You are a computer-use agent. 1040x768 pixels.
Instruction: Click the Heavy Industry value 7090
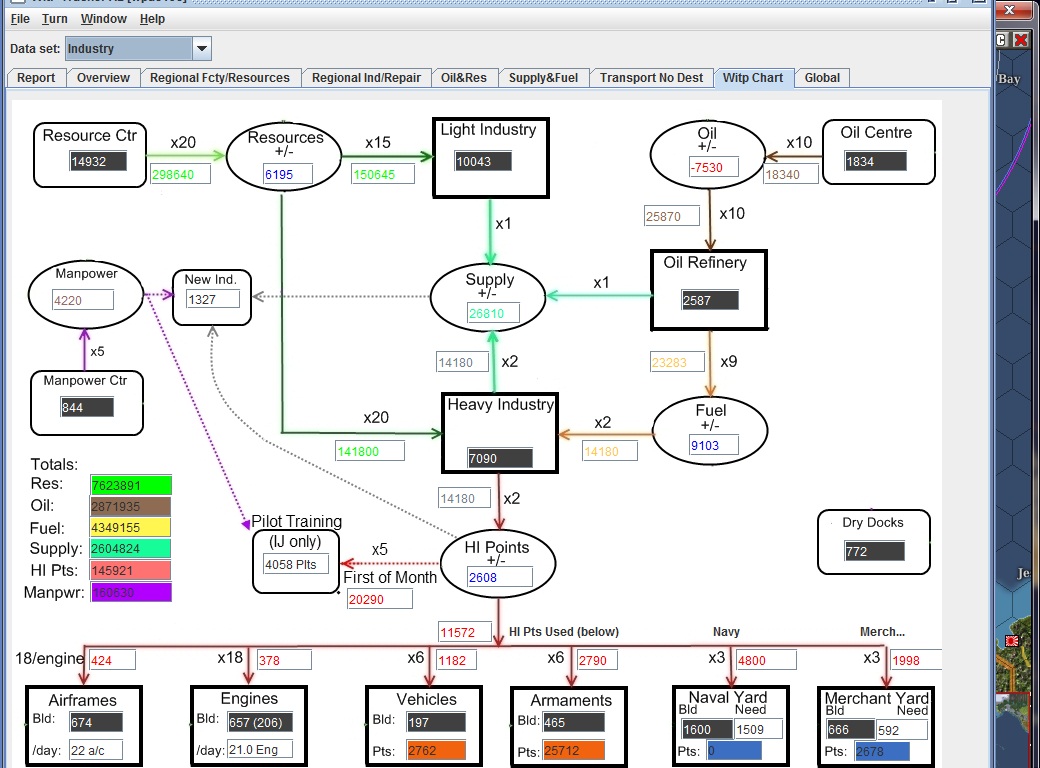(500, 458)
